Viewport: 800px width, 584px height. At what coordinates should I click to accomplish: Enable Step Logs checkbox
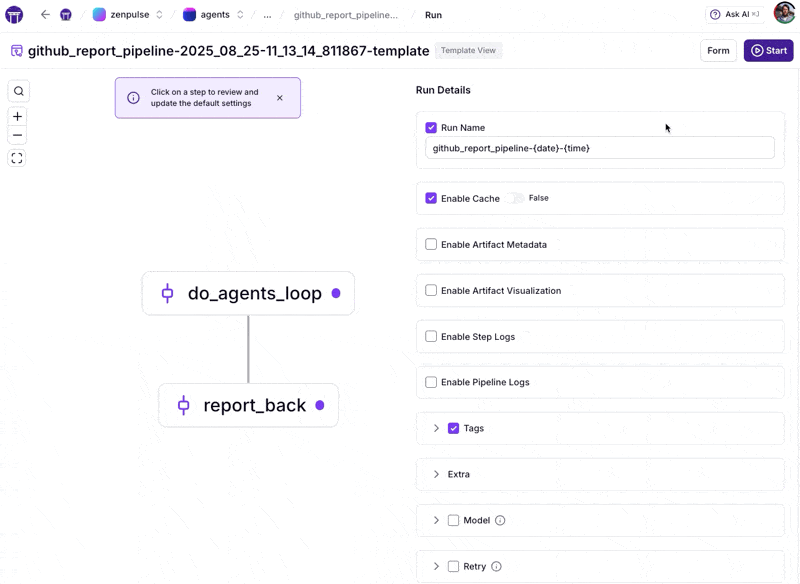coord(431,336)
